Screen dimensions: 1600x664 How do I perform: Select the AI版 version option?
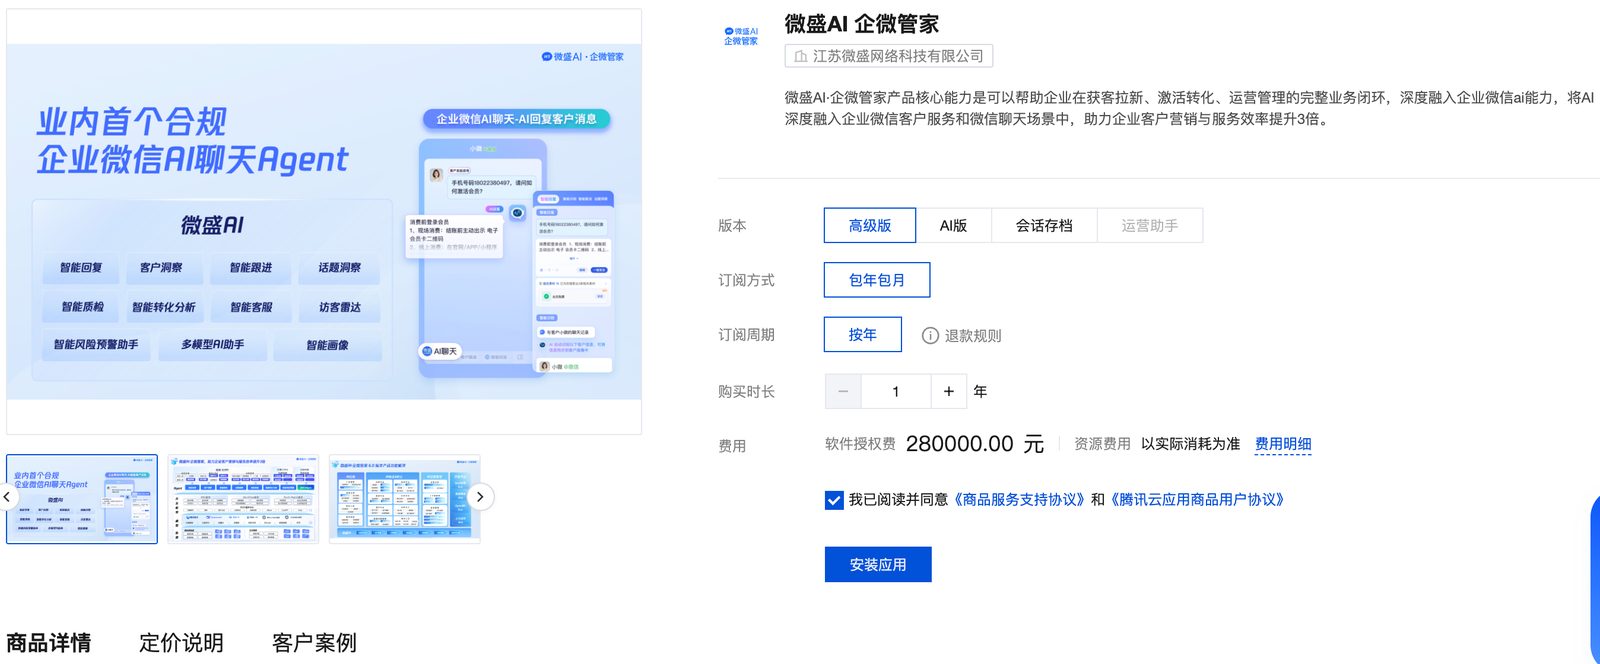tap(953, 226)
